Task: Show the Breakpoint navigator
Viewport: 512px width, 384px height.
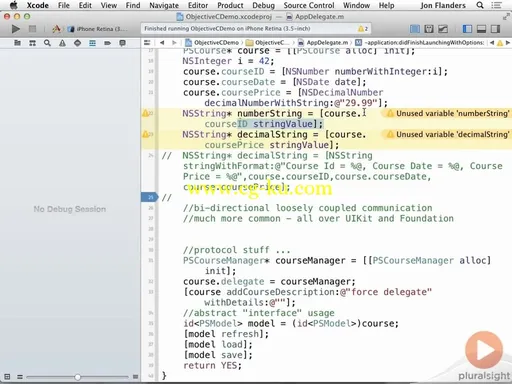Action: coord(107,43)
